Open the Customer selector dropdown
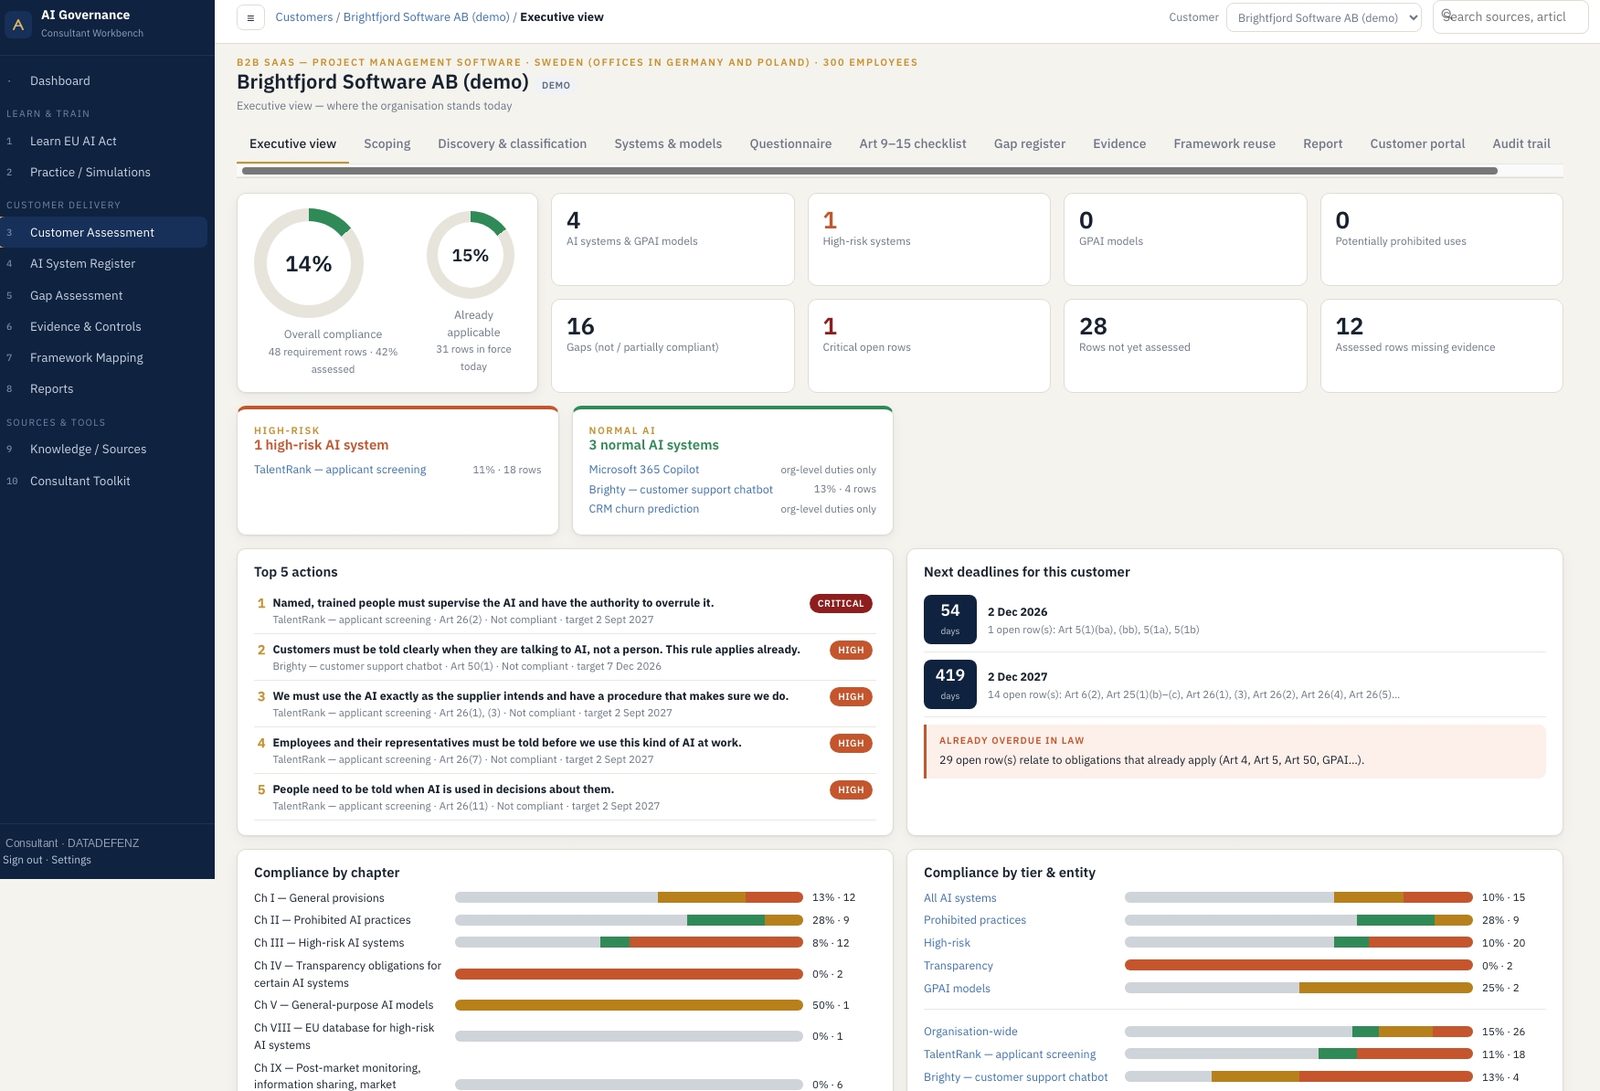 [x=1323, y=17]
